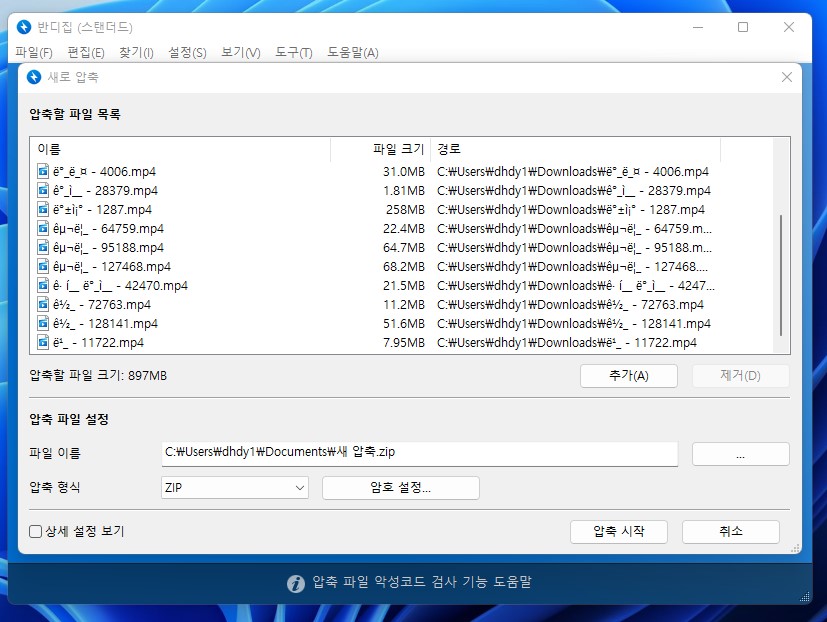Open the 찾기(I) menu

(136, 52)
